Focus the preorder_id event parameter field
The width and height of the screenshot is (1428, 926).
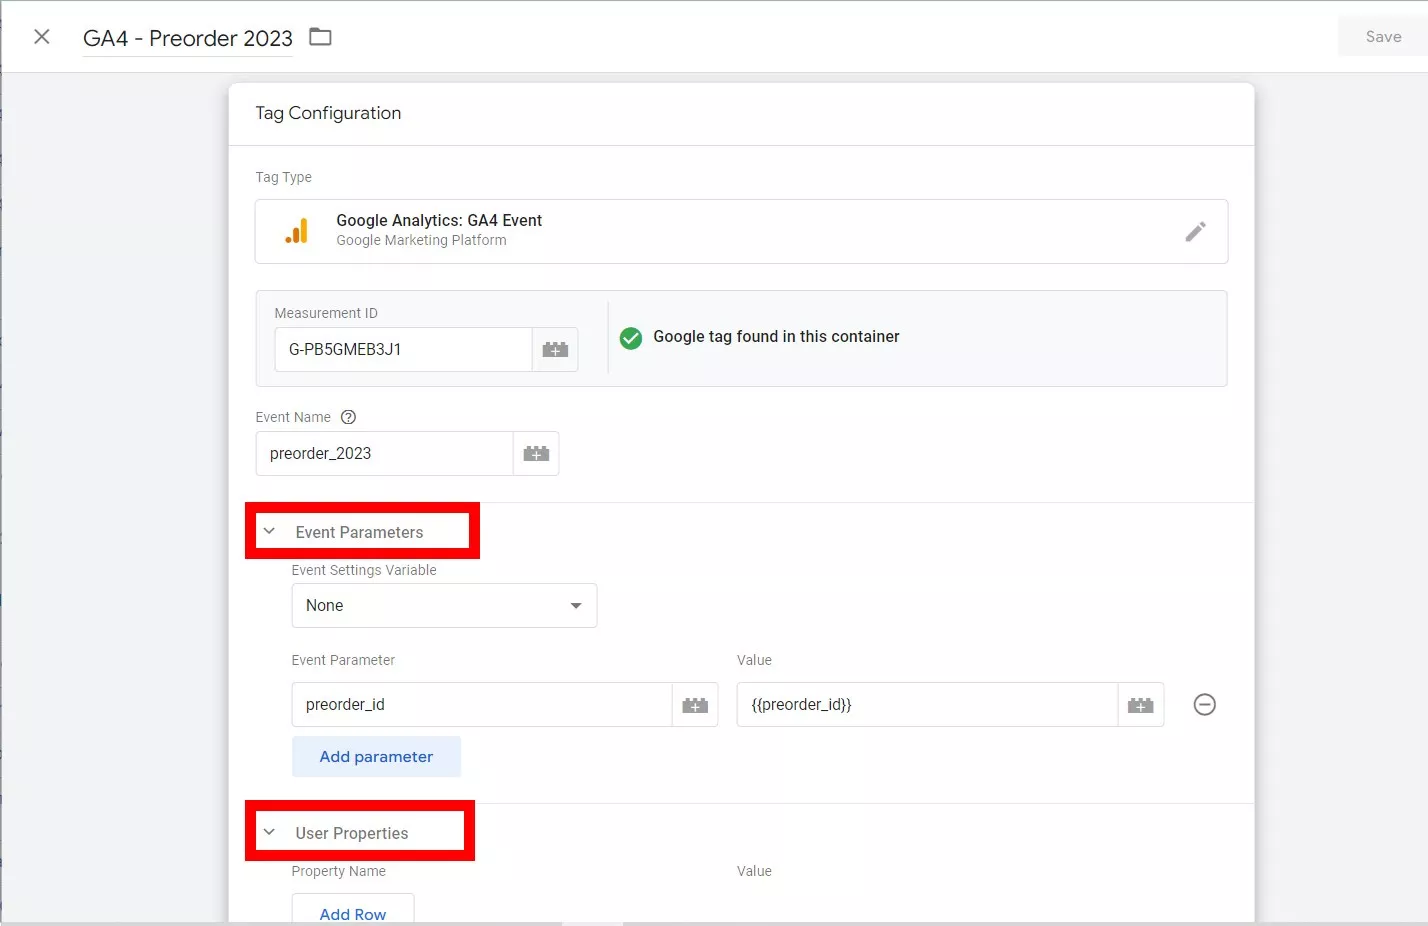[482, 705]
